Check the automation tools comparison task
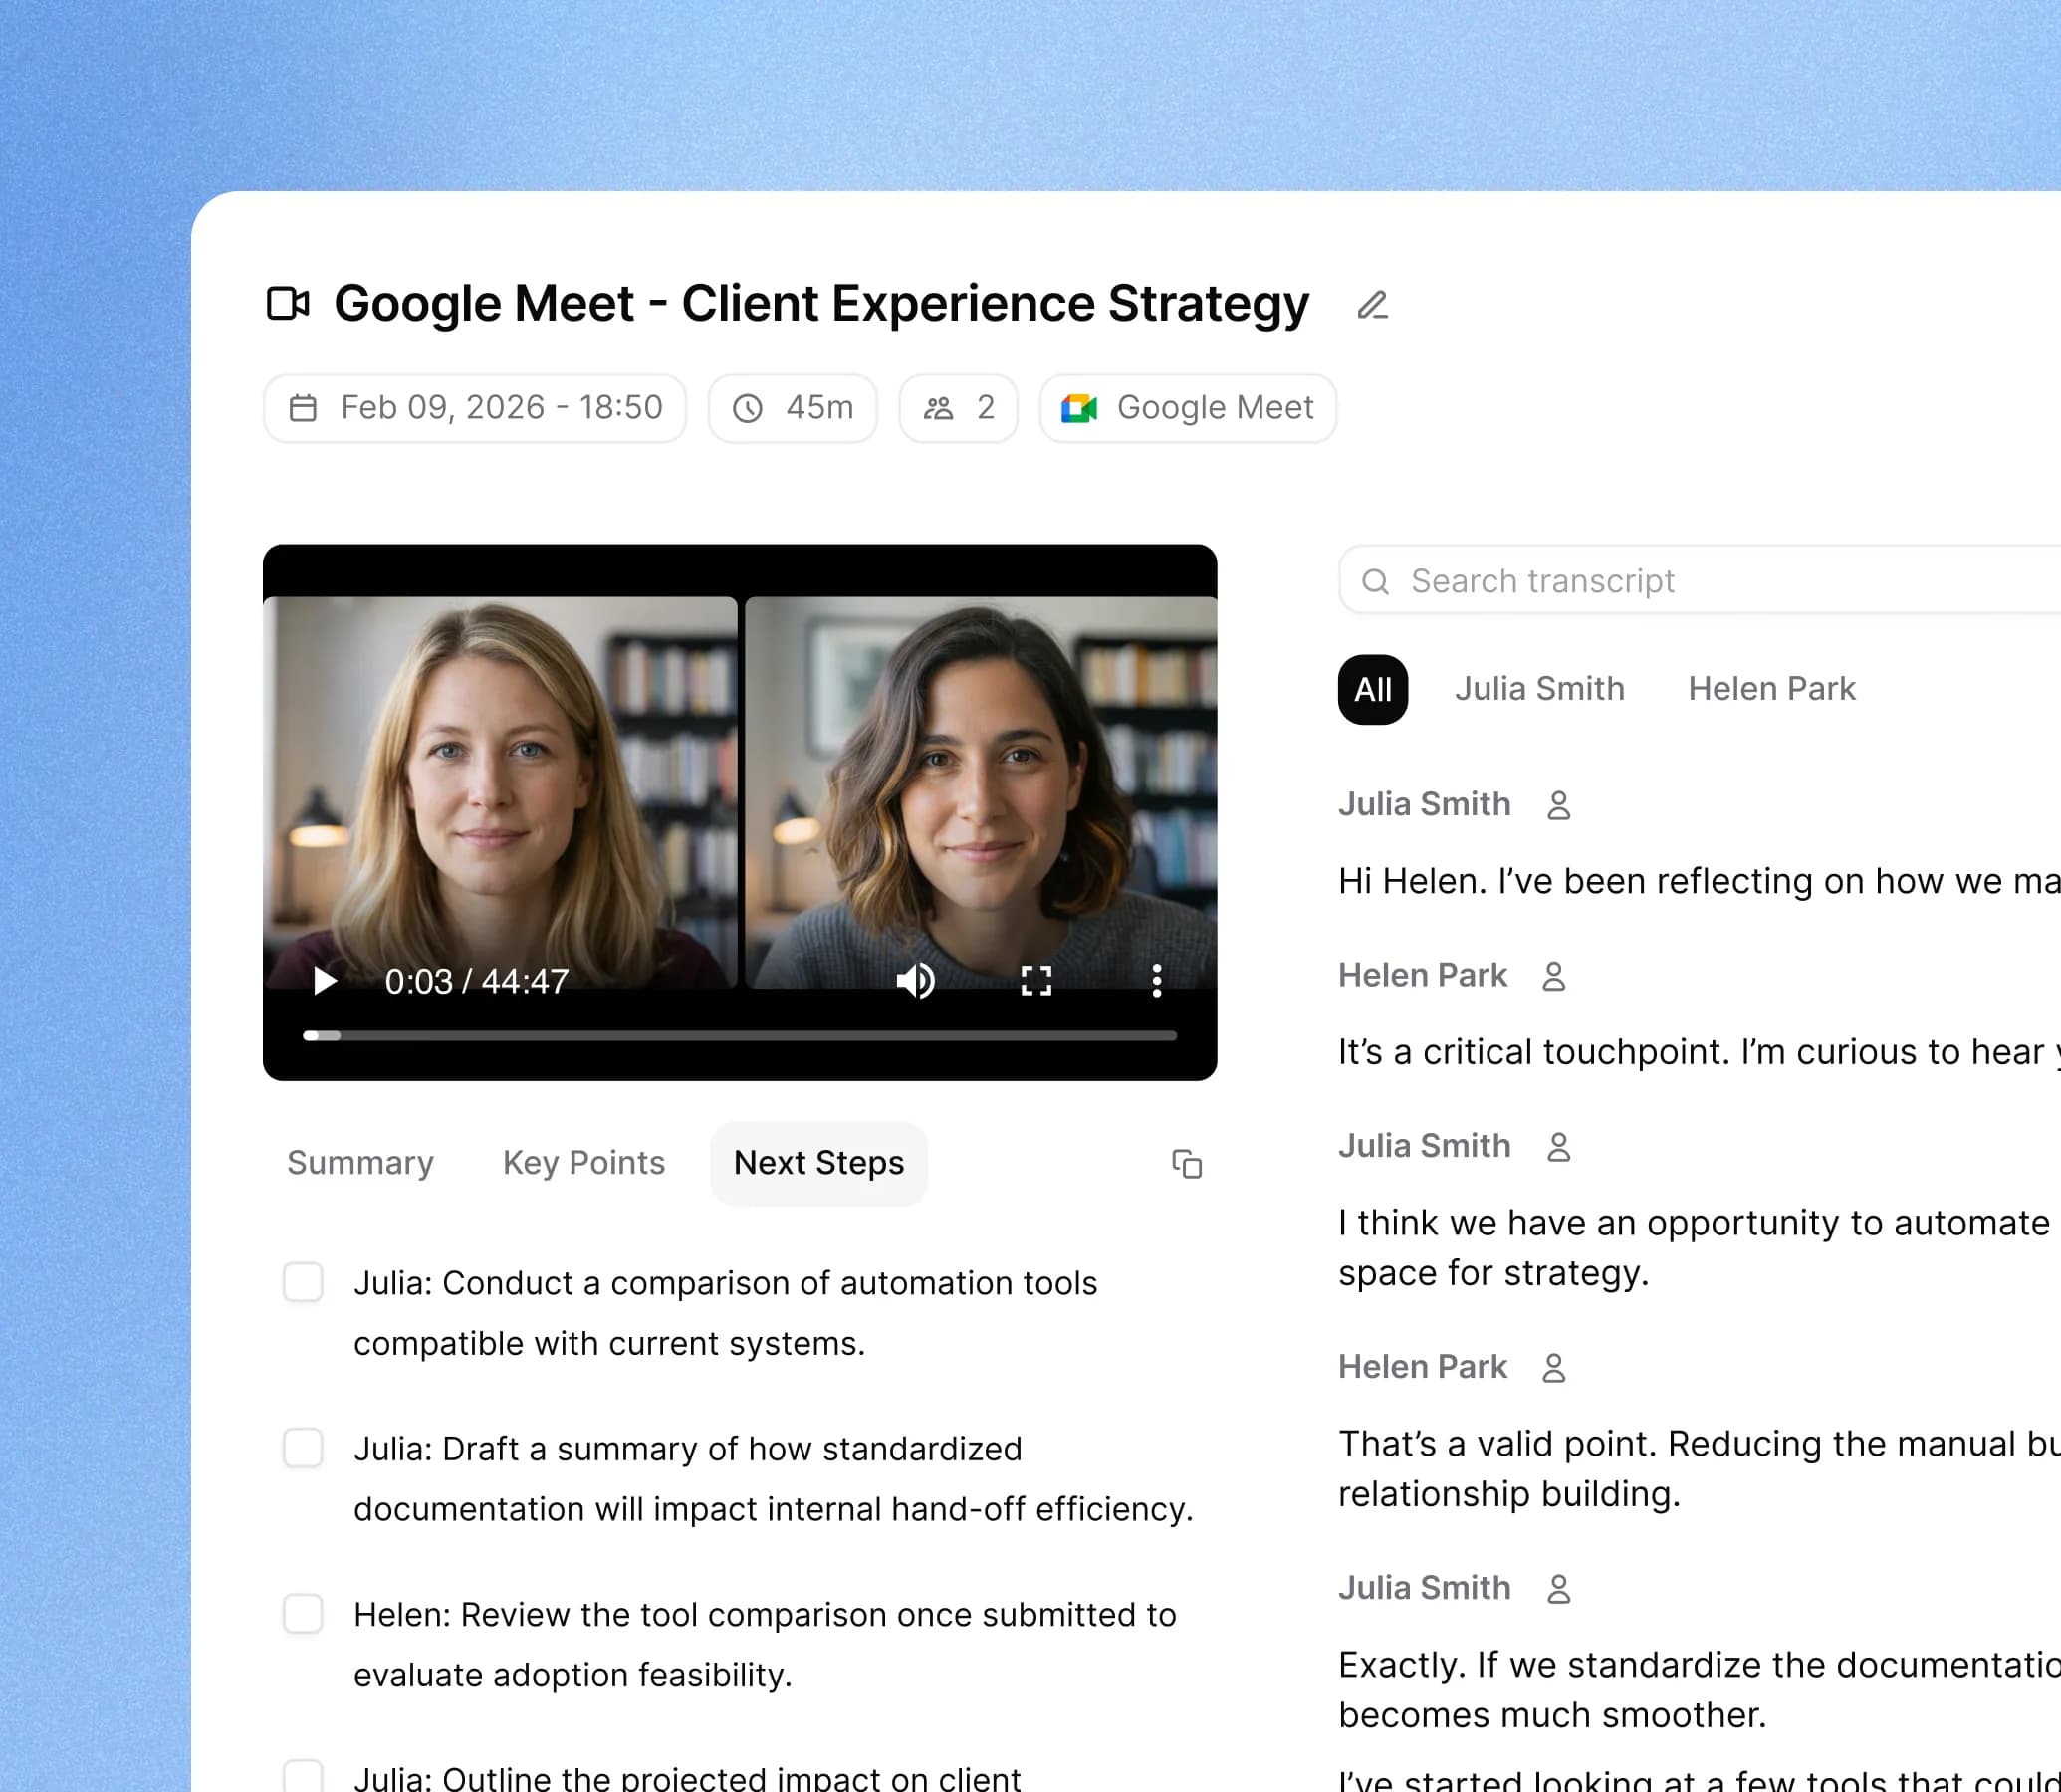 [x=303, y=1282]
